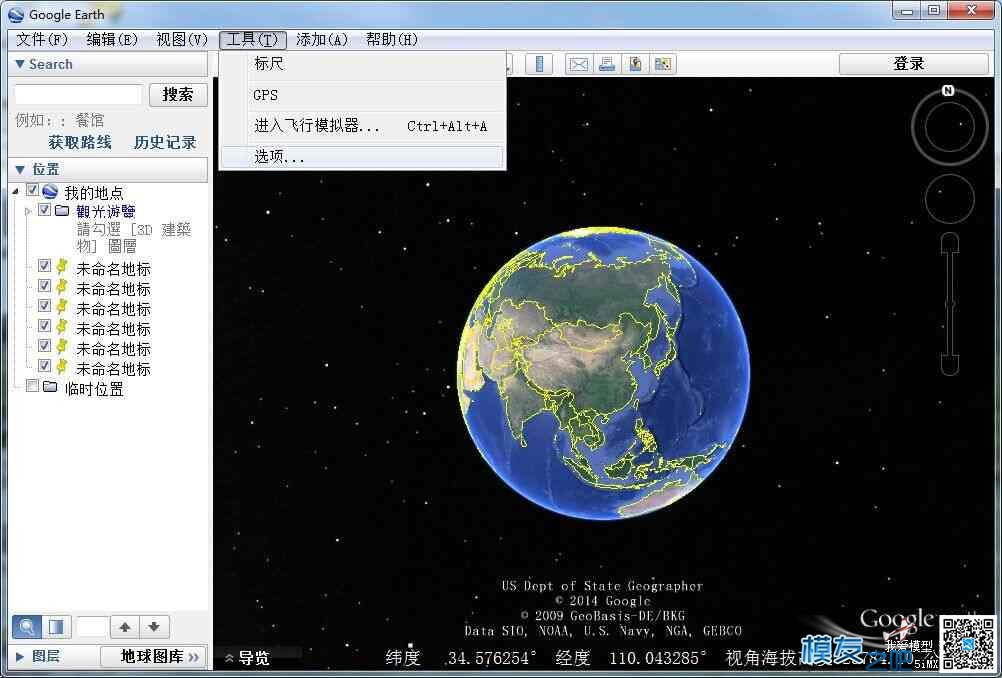The height and width of the screenshot is (678, 1002).
Task: Click the globe in the 3D viewer
Action: click(x=603, y=373)
